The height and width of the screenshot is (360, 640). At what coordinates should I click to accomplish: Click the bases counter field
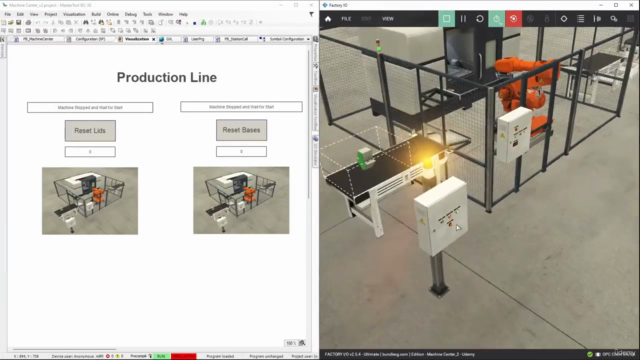tap(241, 151)
